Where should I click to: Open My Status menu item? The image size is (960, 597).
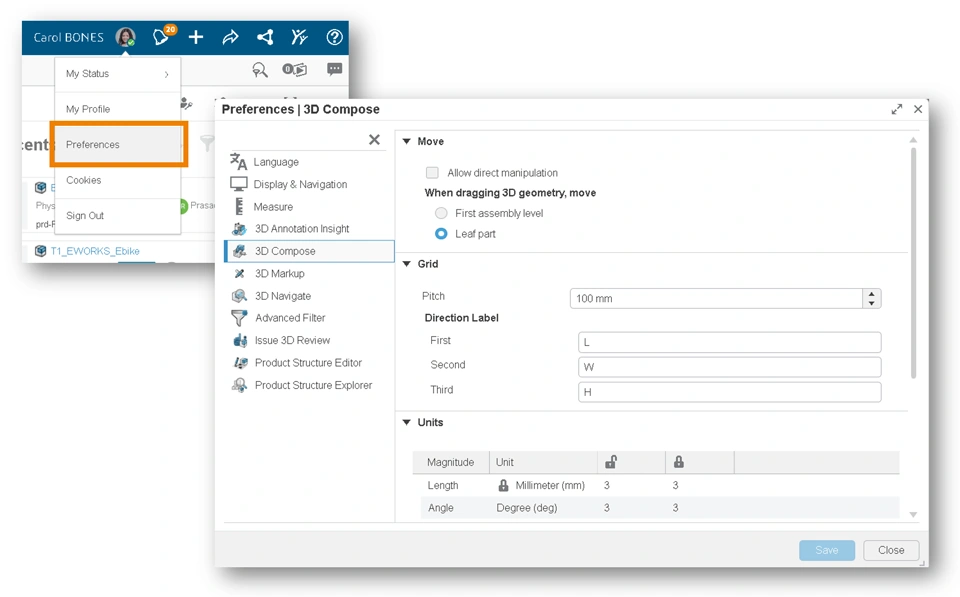pyautogui.click(x=118, y=74)
